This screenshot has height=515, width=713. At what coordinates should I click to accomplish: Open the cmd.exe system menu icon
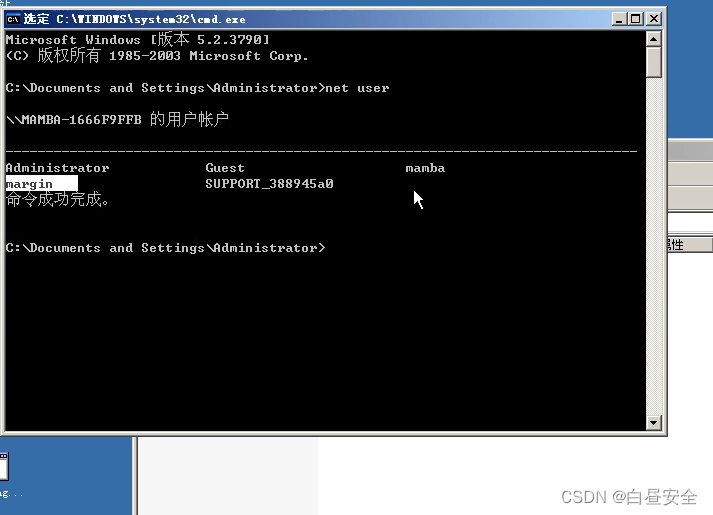[x=13, y=19]
